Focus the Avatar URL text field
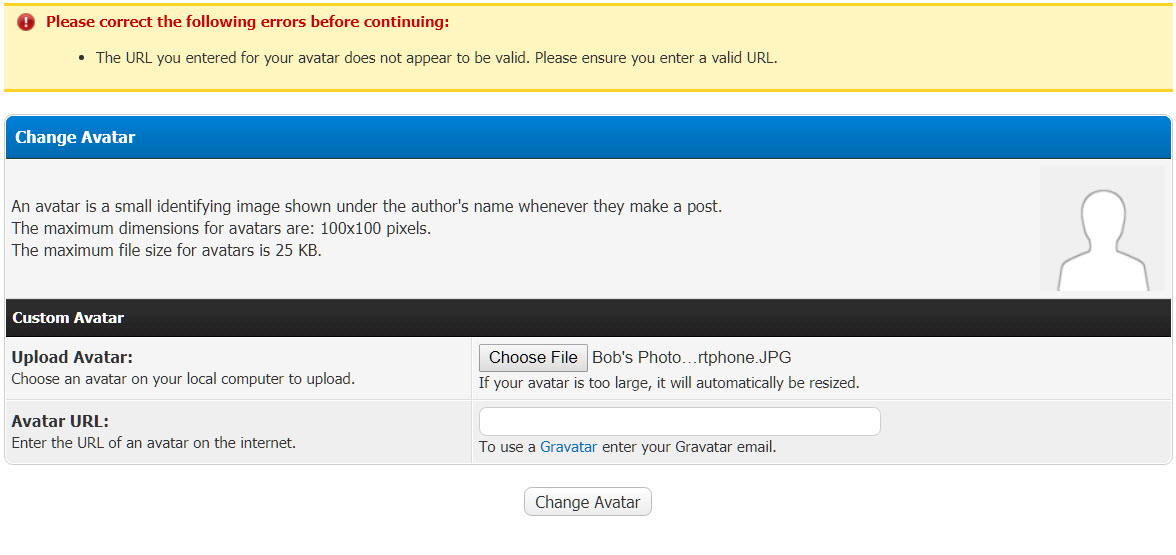This screenshot has height=555, width=1176. pos(679,421)
